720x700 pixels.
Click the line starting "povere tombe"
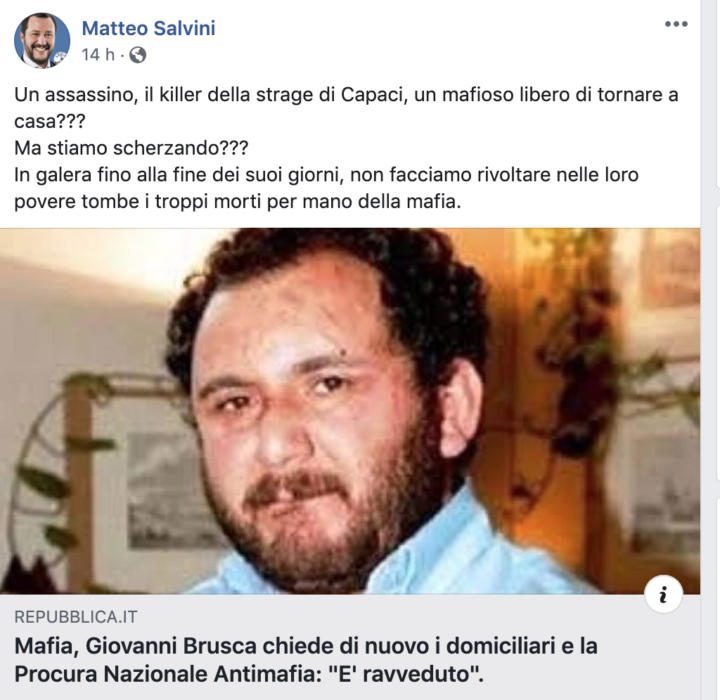pos(237,202)
